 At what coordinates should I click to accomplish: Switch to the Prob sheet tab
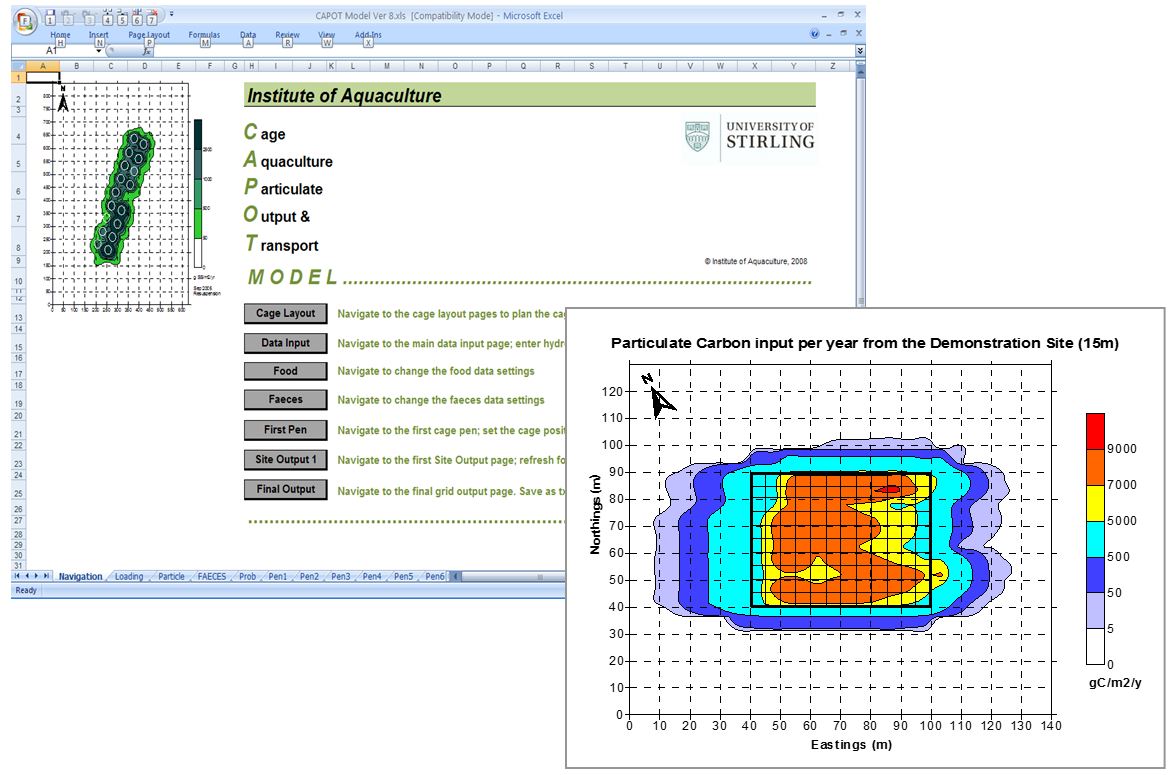coord(247,576)
